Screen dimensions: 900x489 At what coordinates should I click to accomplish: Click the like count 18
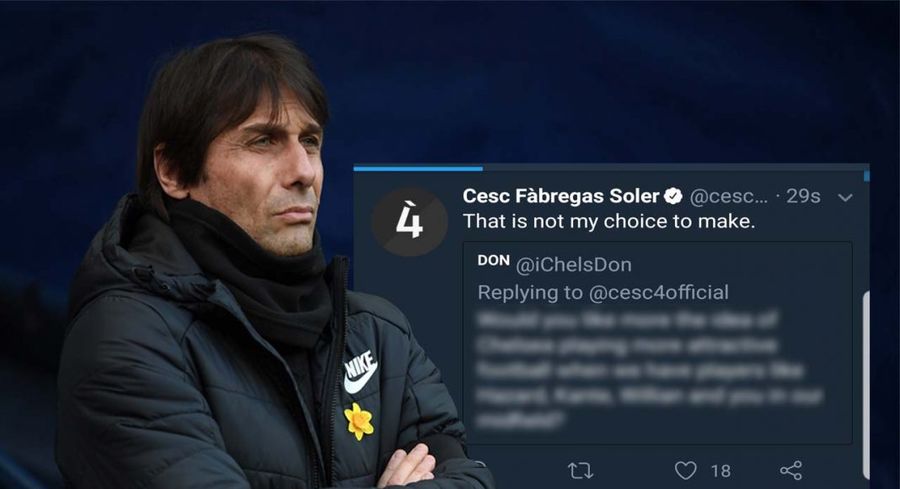coord(721,471)
